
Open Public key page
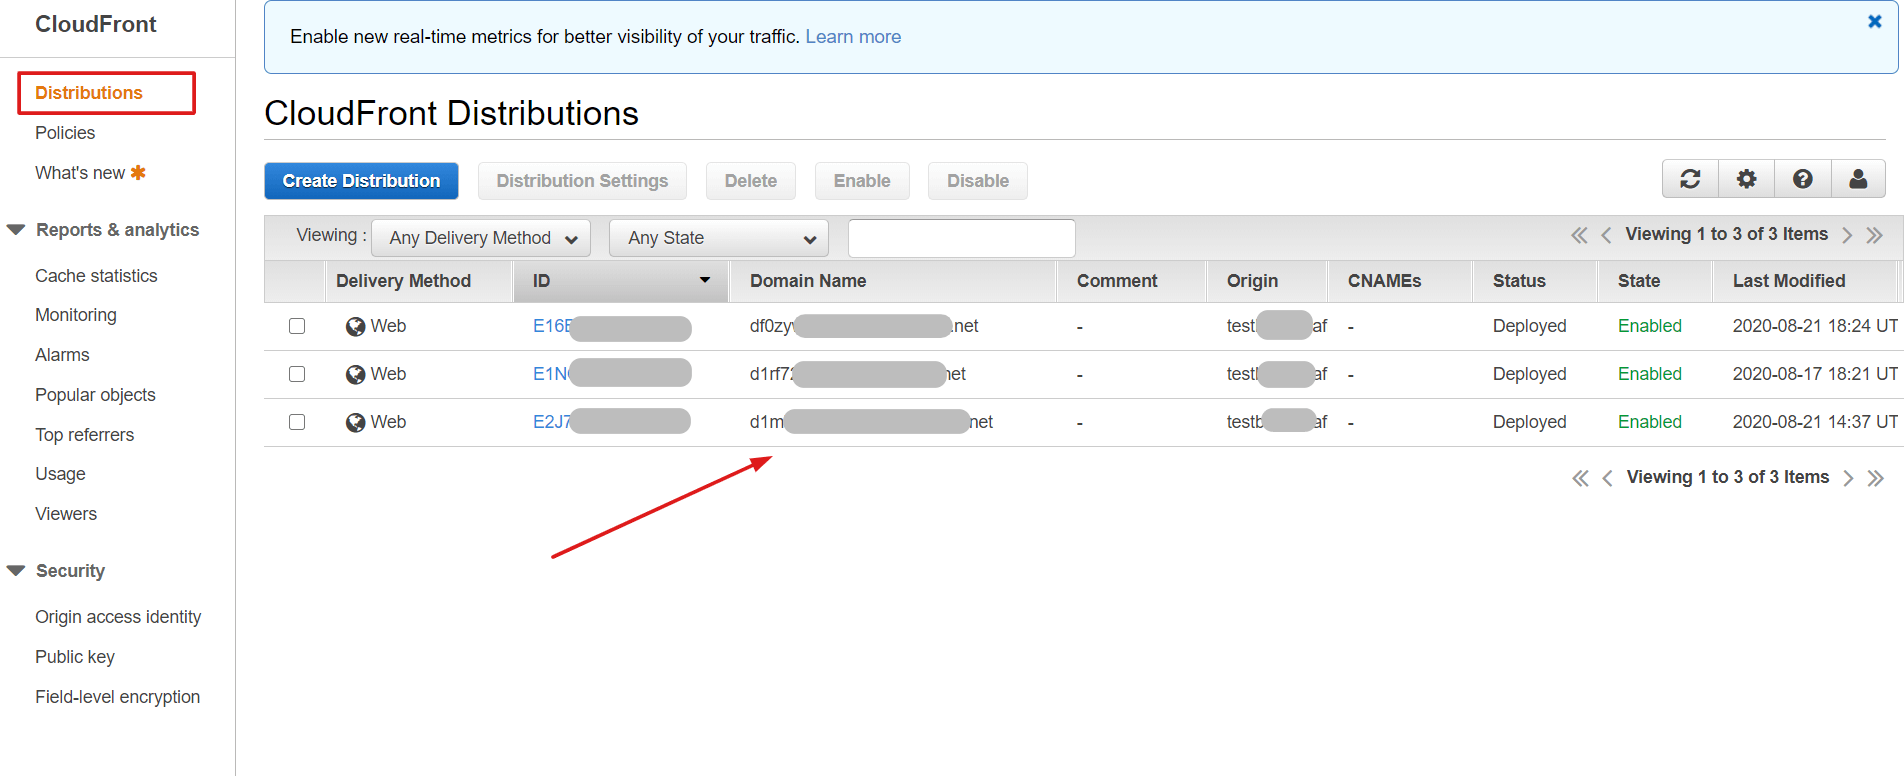point(75,657)
